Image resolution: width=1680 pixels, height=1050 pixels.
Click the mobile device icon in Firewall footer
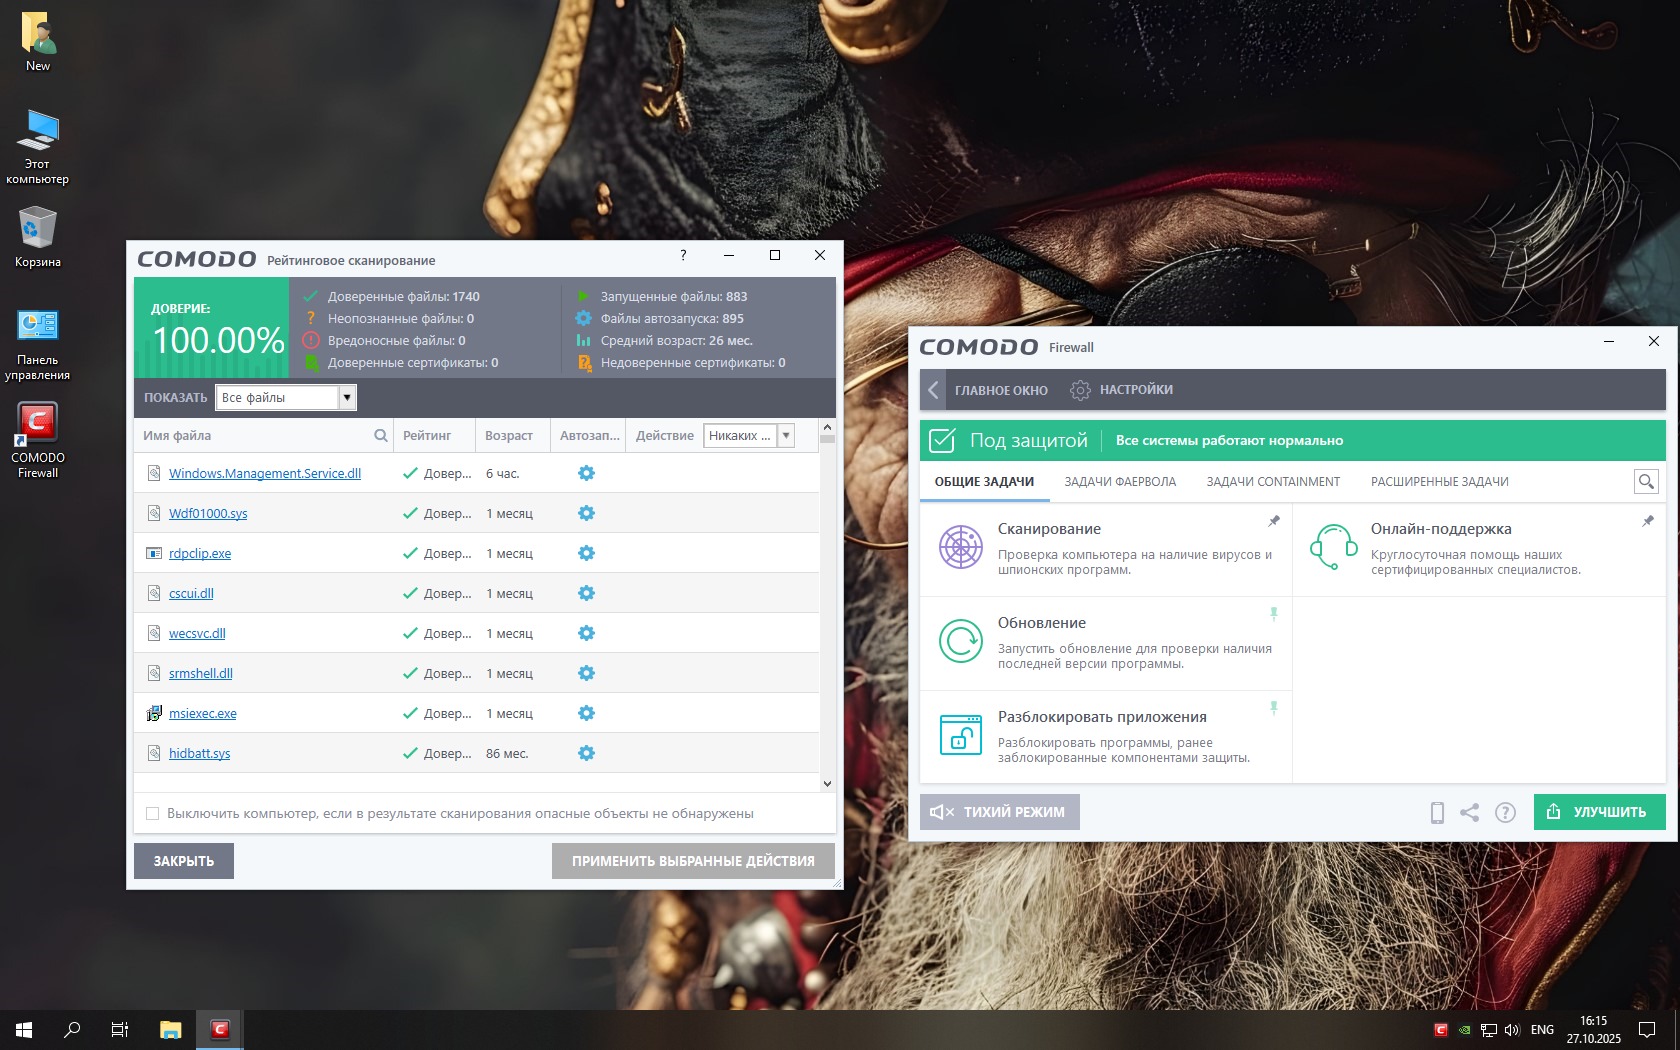[x=1437, y=813]
